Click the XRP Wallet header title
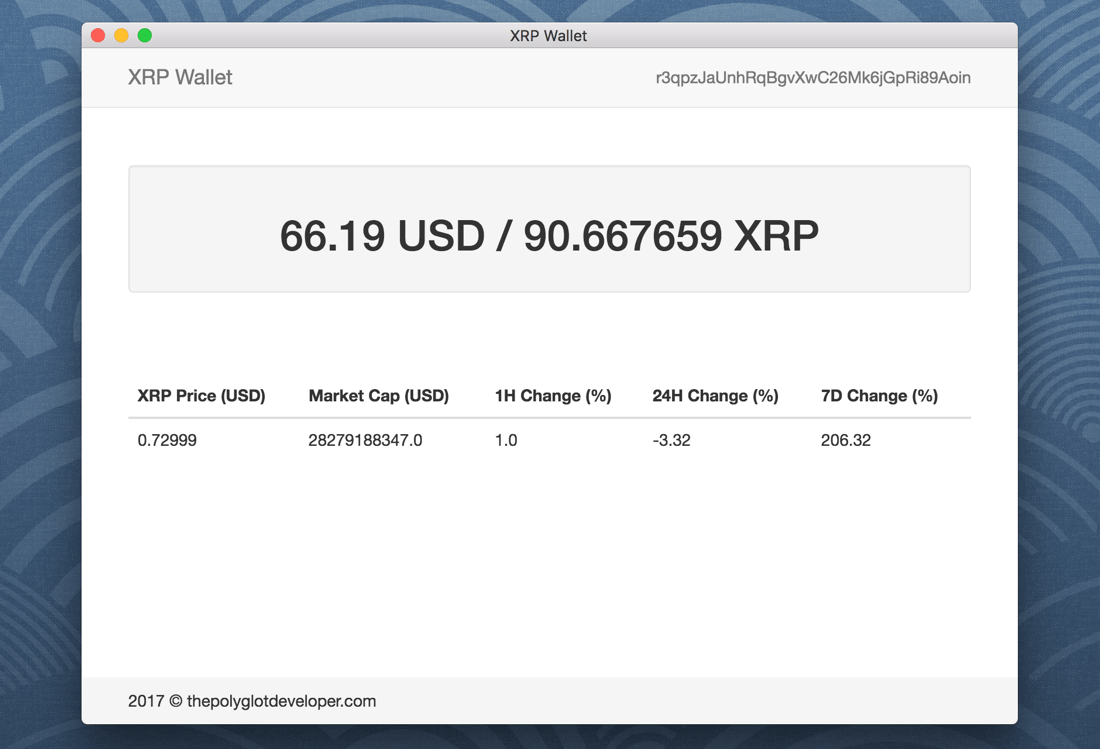The width and height of the screenshot is (1100, 749). click(x=180, y=77)
